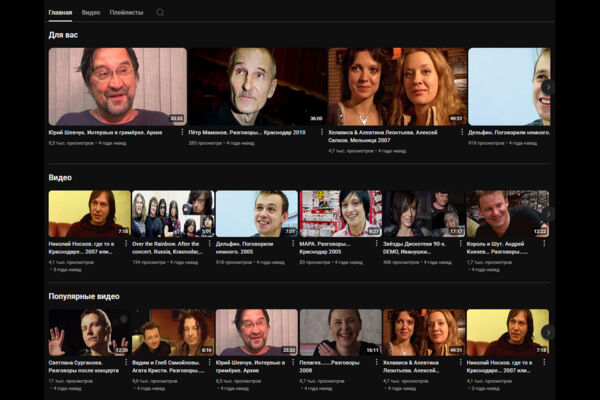
Task: Open options menu for Звёзды Дискотеки 90-х video
Action: pos(461,243)
